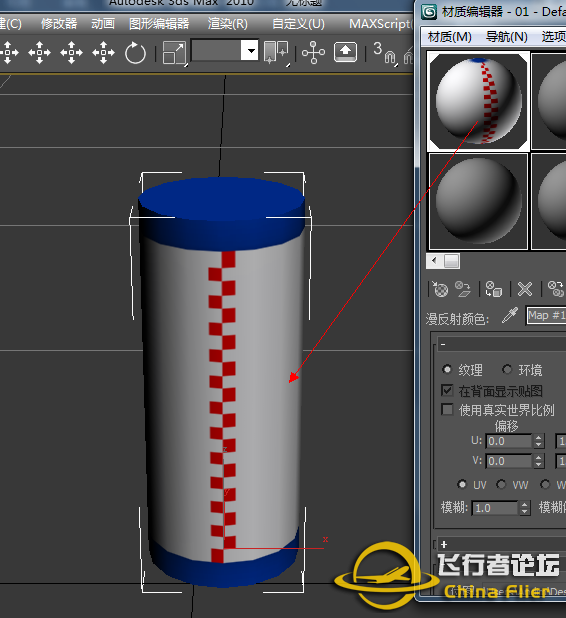Click the V offset spinner arrows

[538, 461]
